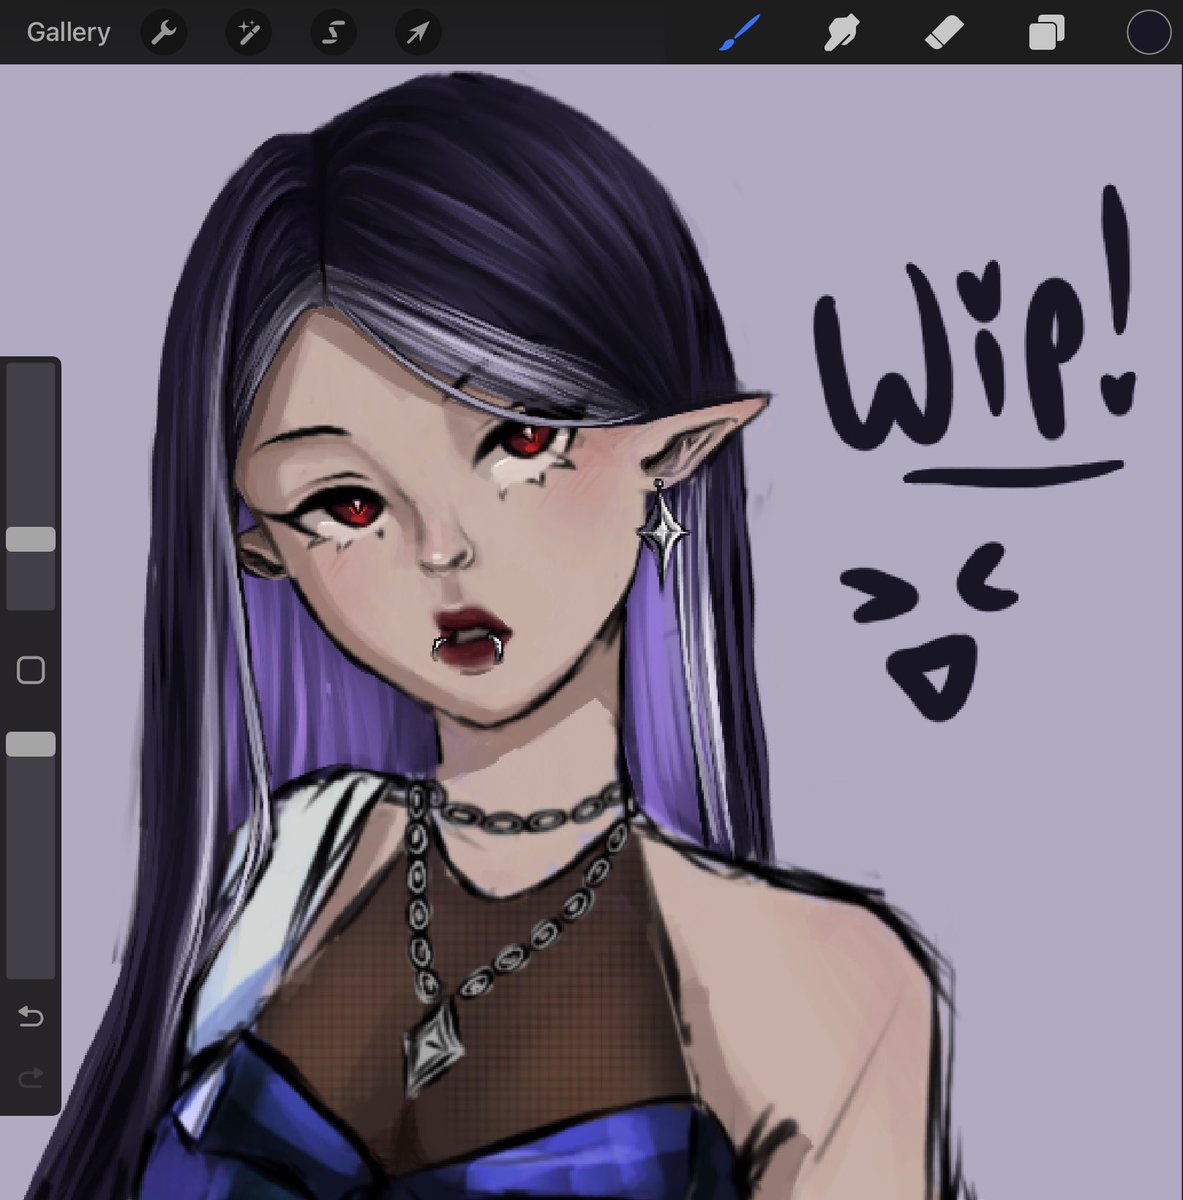Screen dimensions: 1183x1200
Task: Activate the Selection tool
Action: coord(333,31)
